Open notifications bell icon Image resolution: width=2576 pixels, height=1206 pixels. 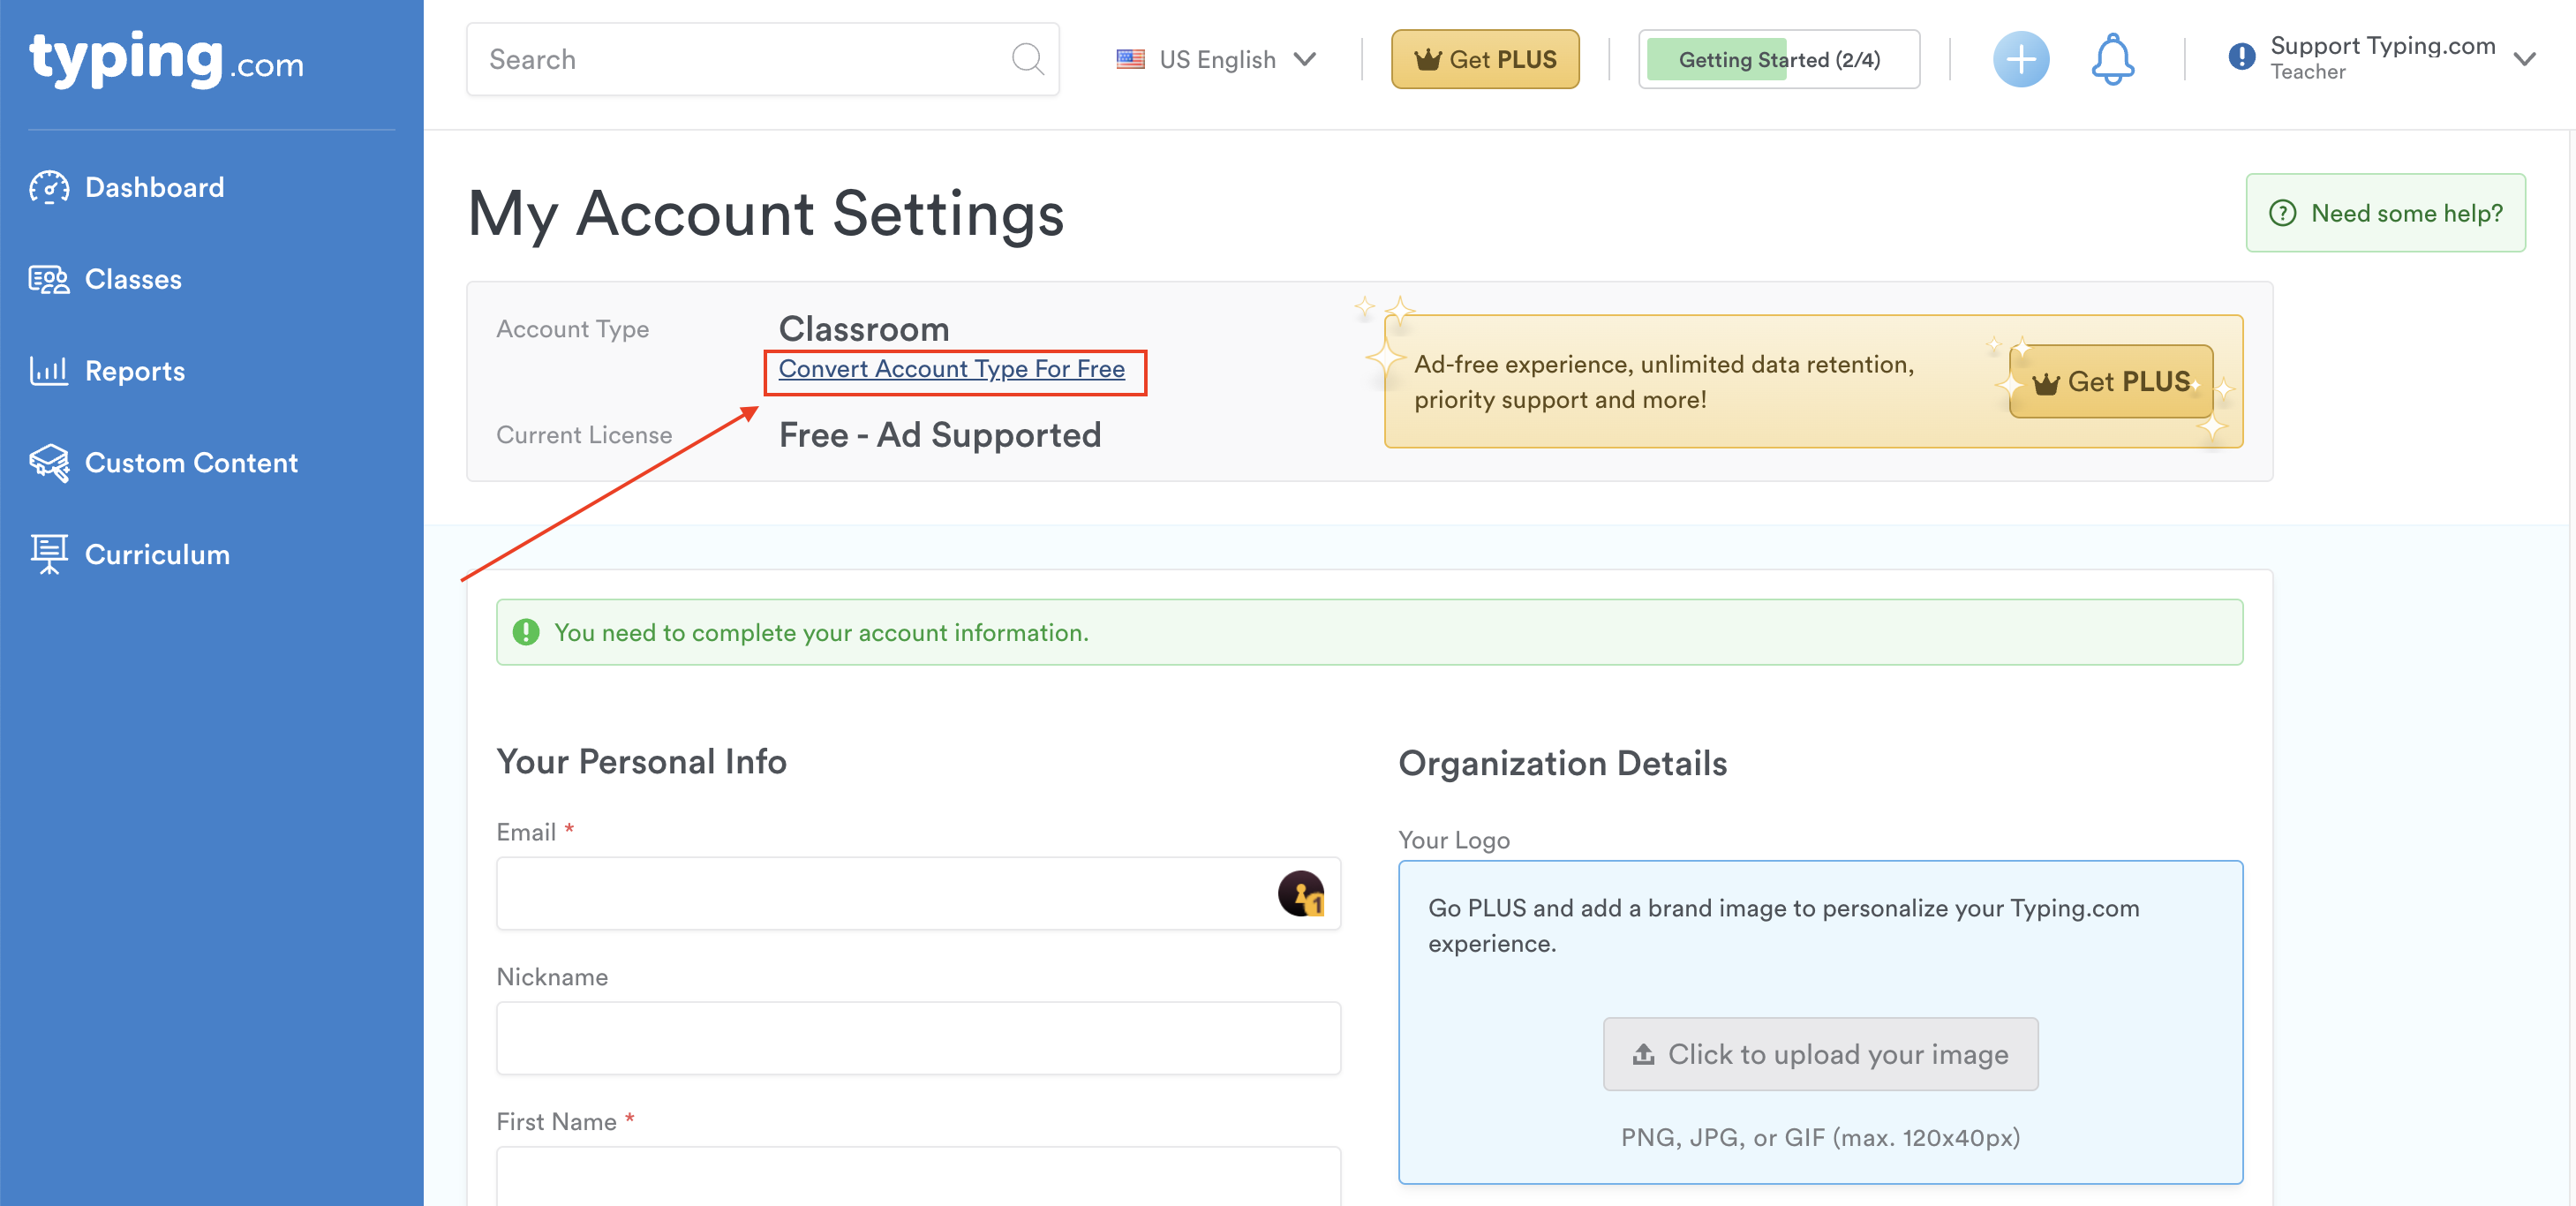click(x=2112, y=59)
